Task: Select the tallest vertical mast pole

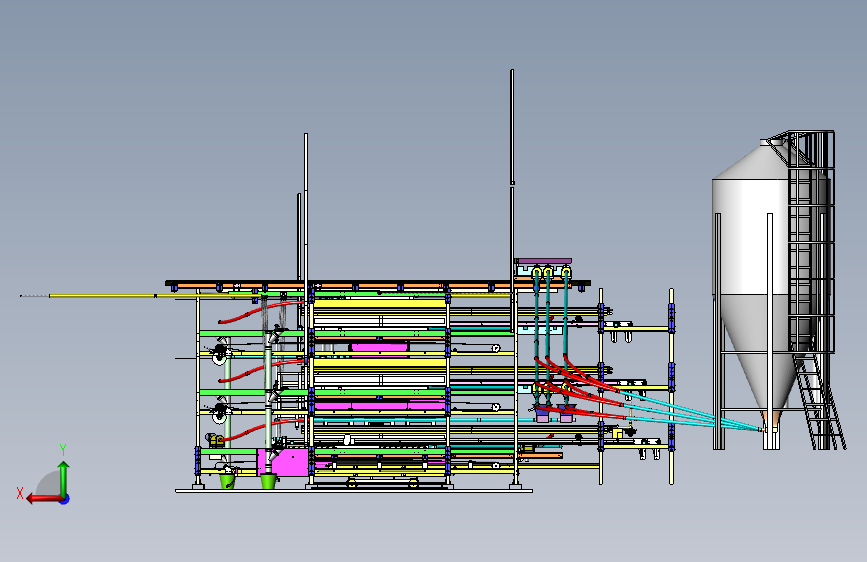Action: pos(512,176)
